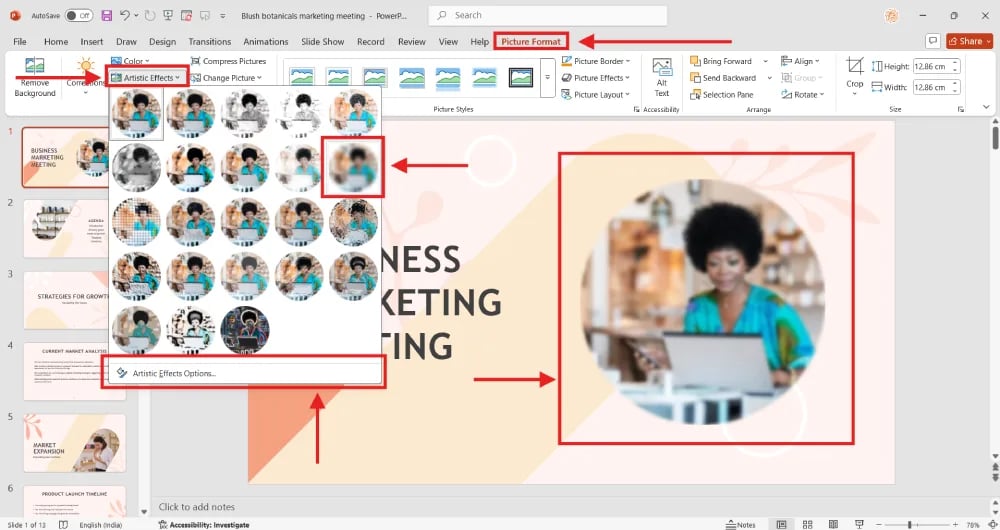The height and width of the screenshot is (530, 1000).
Task: Toggle the AutoSave switch
Action: [79, 16]
